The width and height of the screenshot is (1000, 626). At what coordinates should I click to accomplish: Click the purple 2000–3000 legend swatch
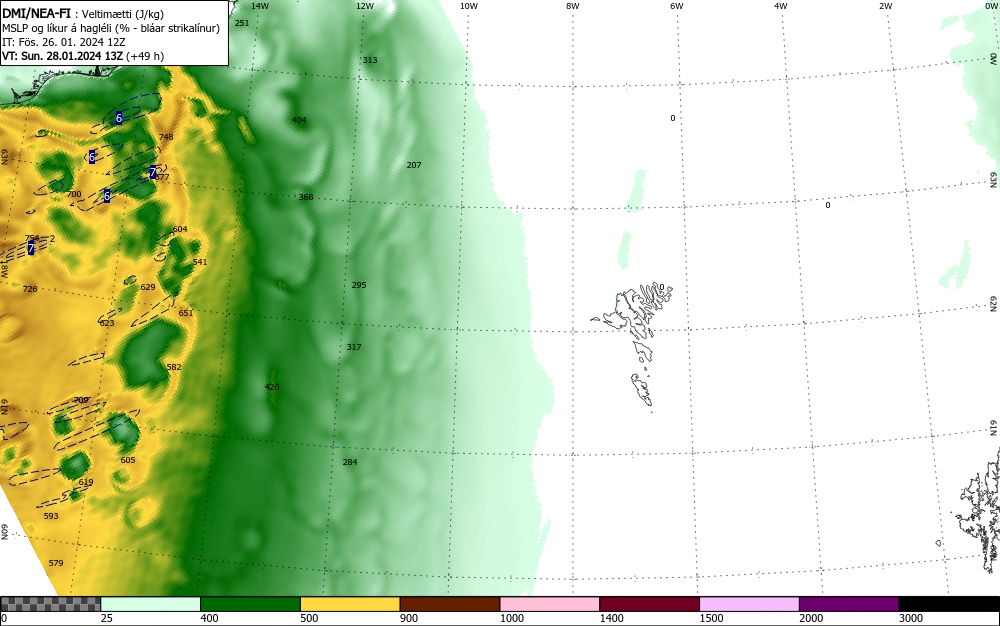point(849,604)
